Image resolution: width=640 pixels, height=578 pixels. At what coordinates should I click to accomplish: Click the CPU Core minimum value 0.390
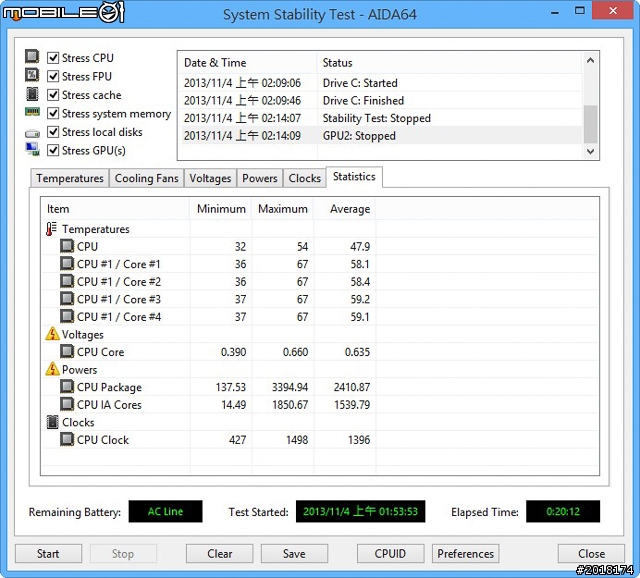point(233,352)
